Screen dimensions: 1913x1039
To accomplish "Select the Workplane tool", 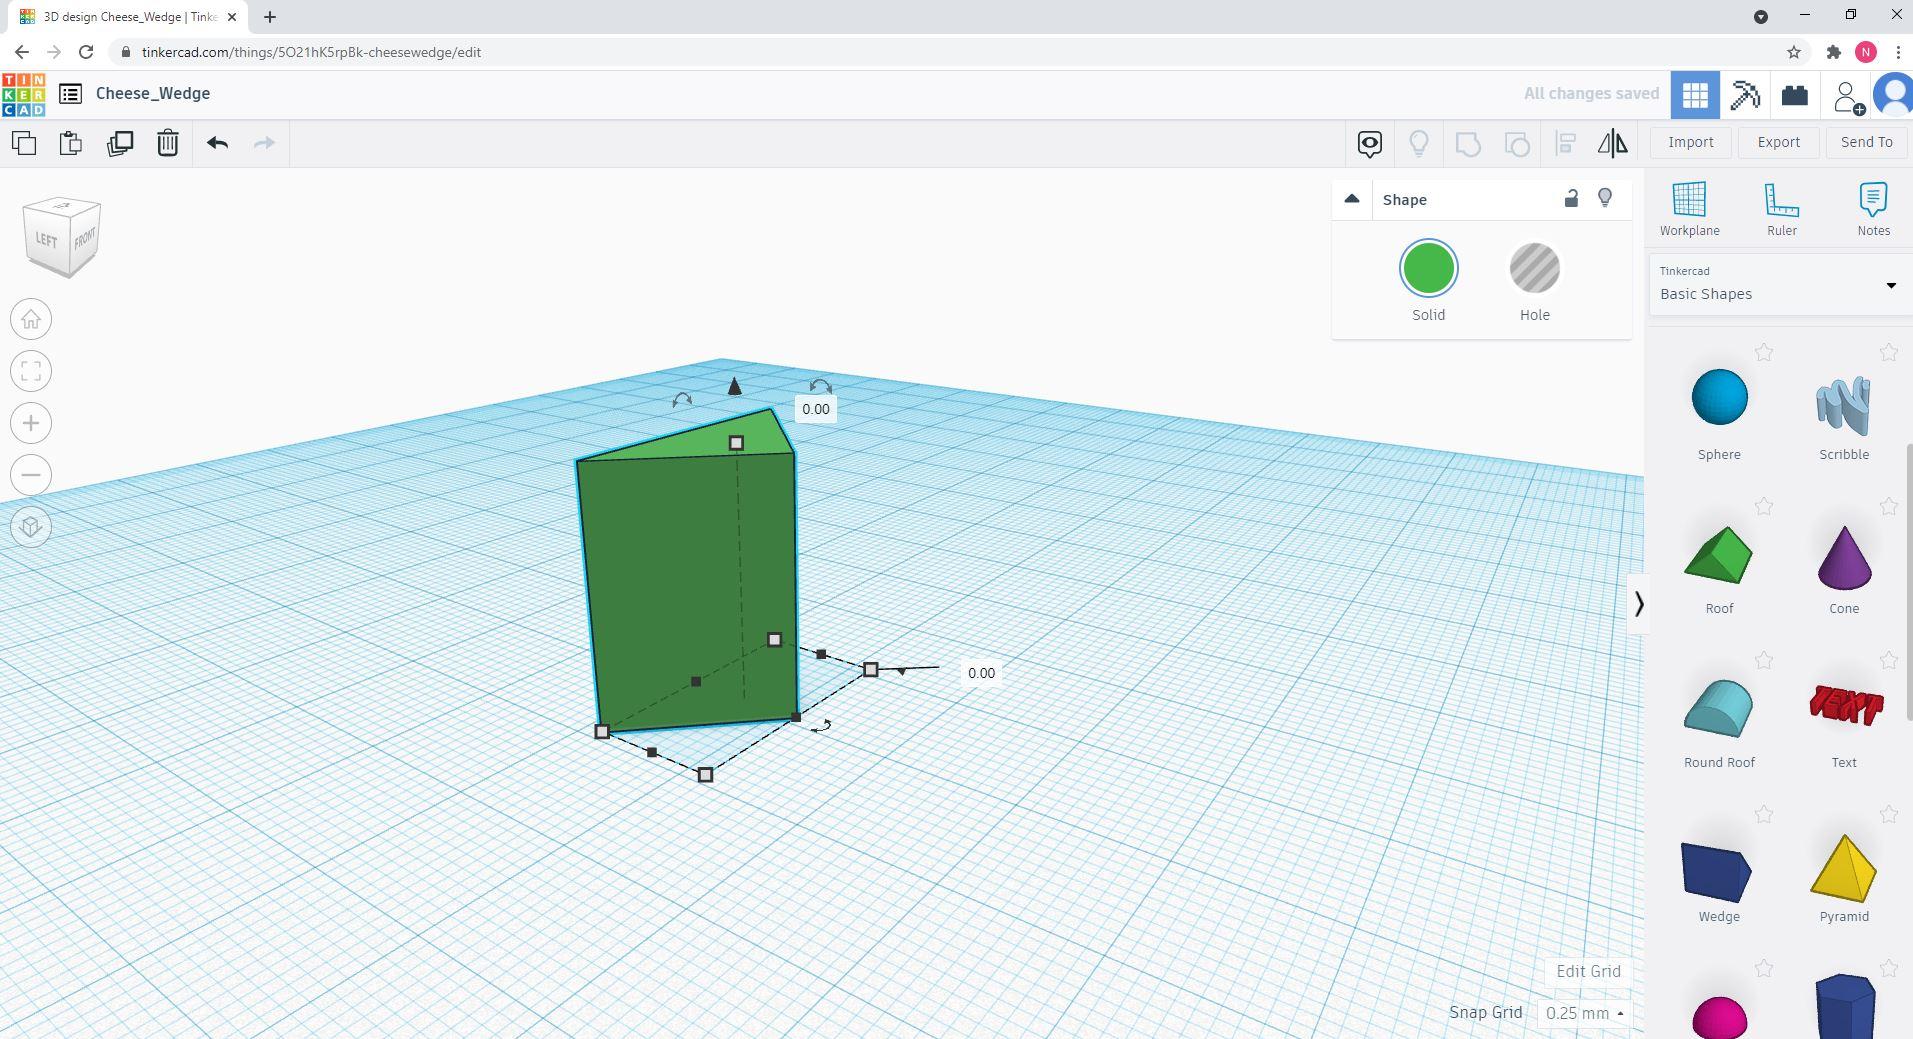I will click(1690, 208).
